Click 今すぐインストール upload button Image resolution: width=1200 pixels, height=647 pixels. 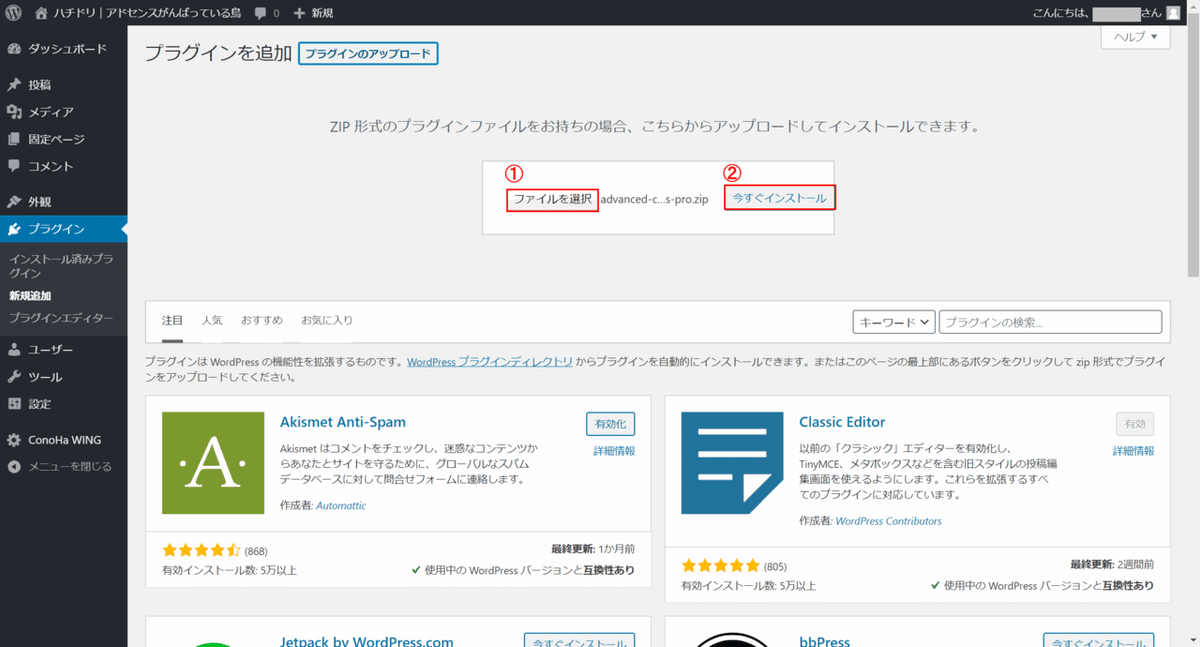click(x=780, y=198)
